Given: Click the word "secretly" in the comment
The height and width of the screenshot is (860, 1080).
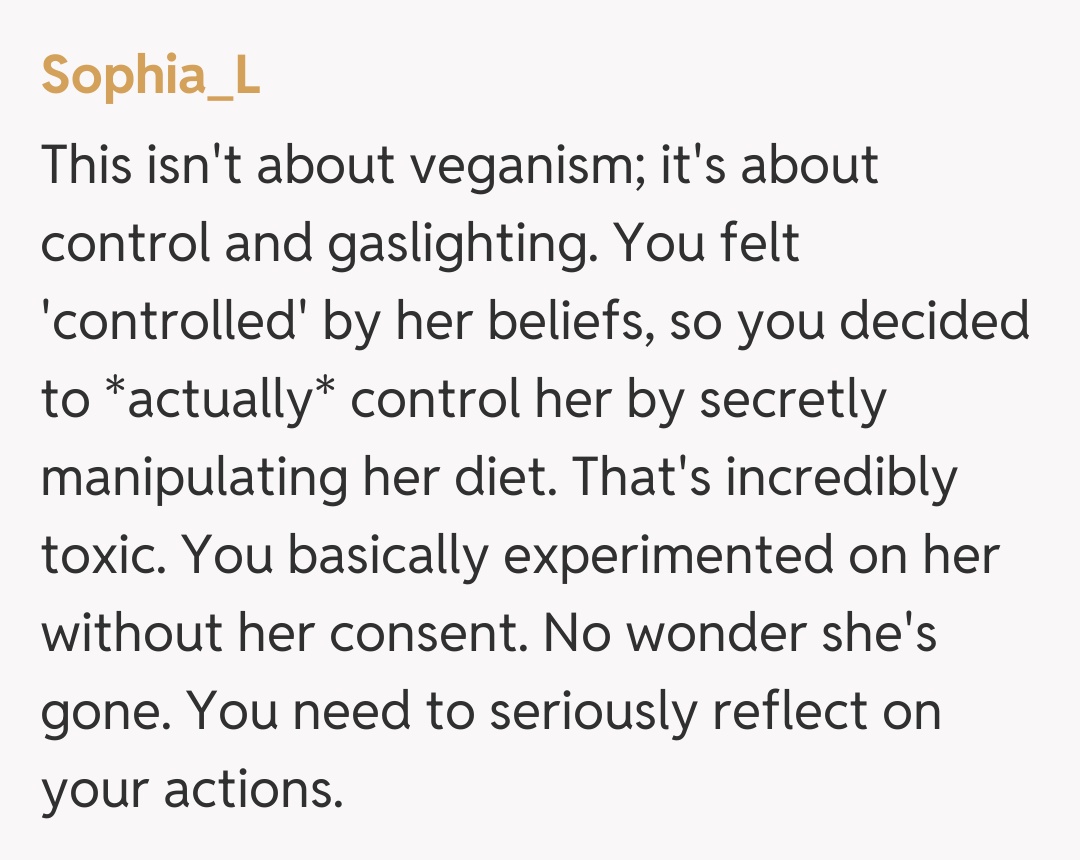Looking at the screenshot, I should pos(792,400).
